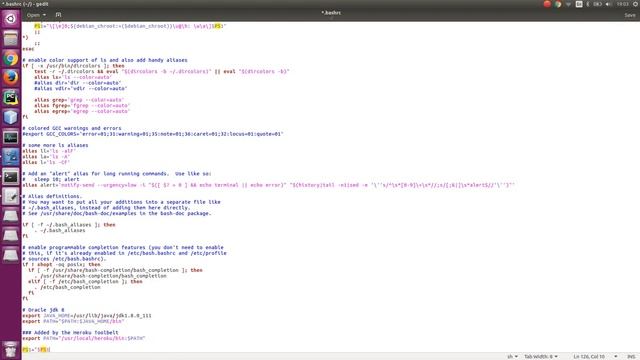Open the Files manager in the dock
Viewport: 640px width, 360px height.
tap(11, 39)
